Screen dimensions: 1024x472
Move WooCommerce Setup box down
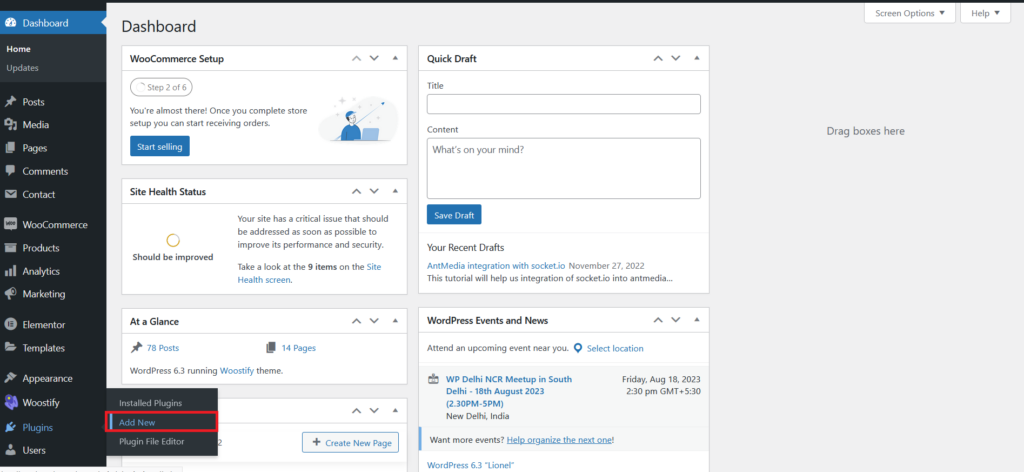pos(374,58)
